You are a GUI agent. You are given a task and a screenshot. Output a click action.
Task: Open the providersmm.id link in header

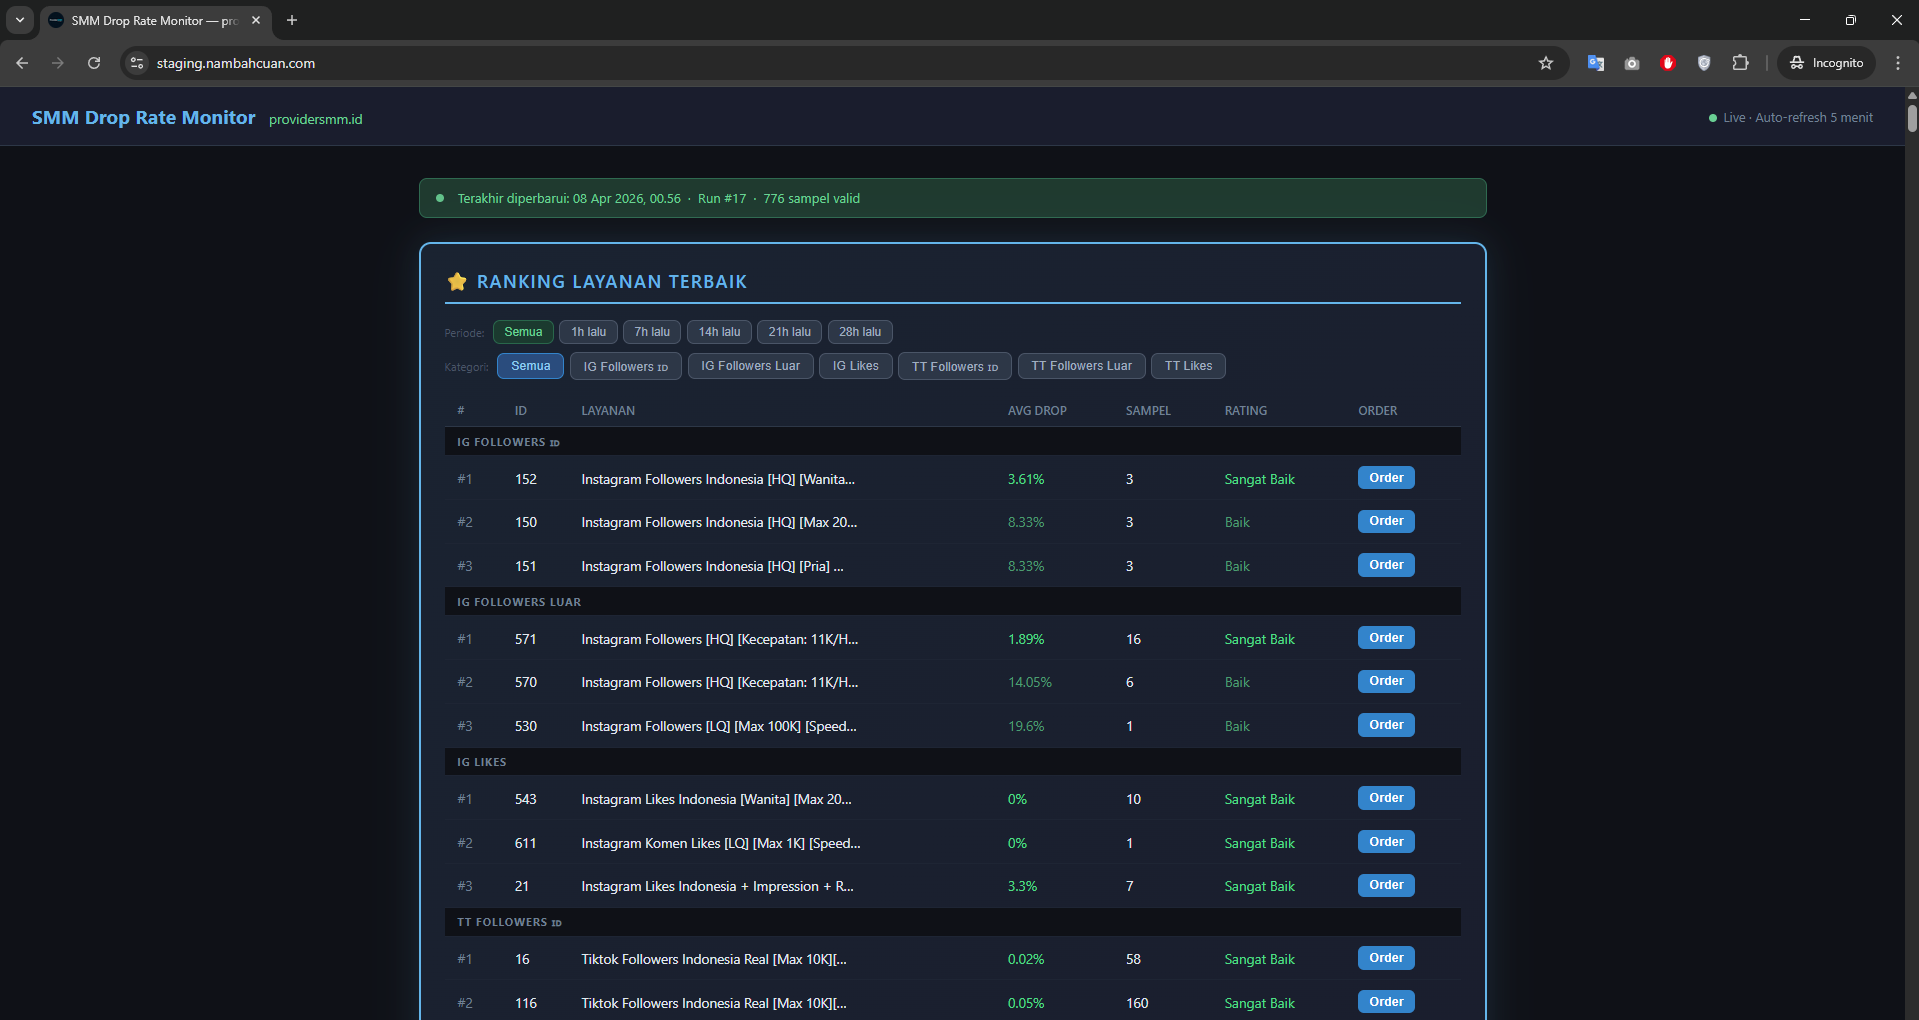pos(315,119)
